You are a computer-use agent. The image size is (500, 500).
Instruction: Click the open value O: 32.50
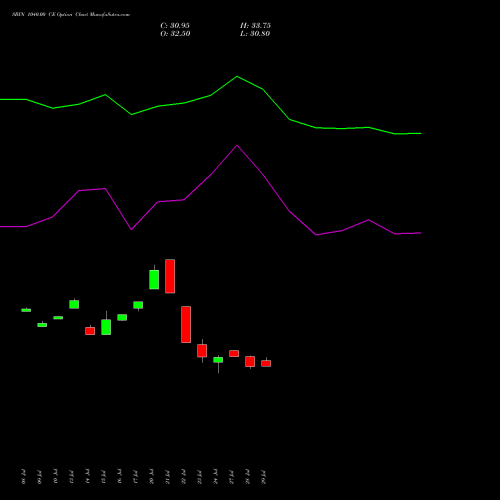(175, 34)
